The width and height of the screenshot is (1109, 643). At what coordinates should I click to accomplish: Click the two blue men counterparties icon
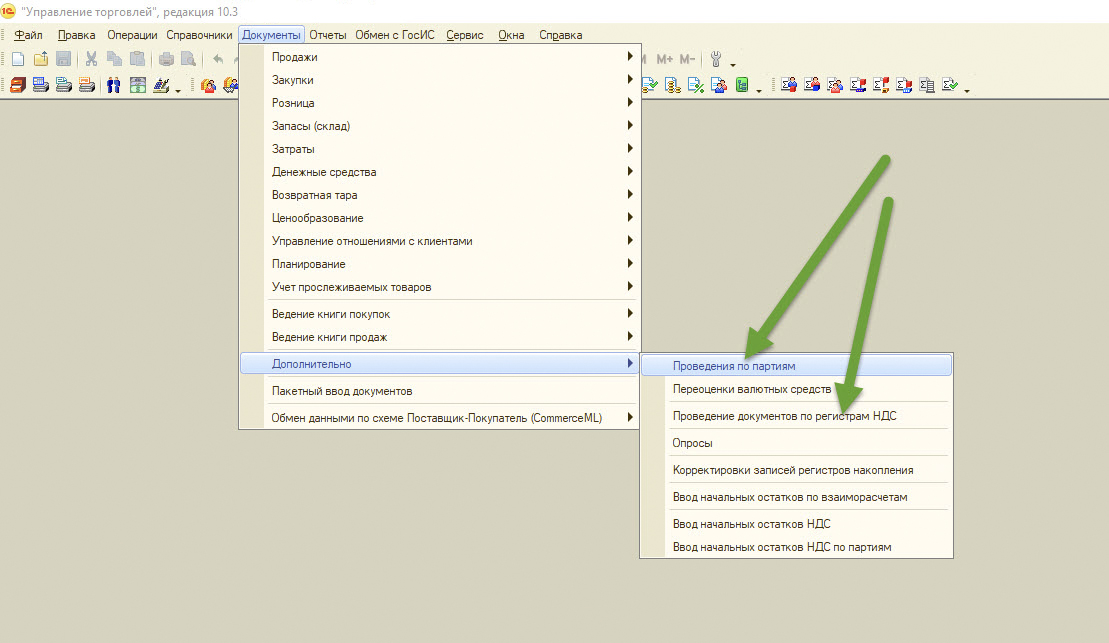pos(113,86)
